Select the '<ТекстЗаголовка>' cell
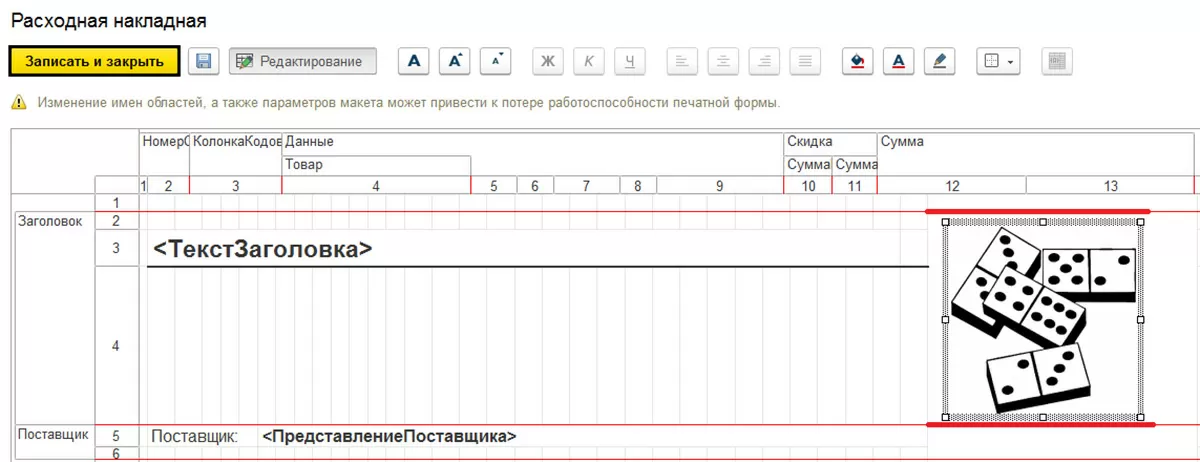This screenshot has width=1200, height=462. [x=263, y=249]
